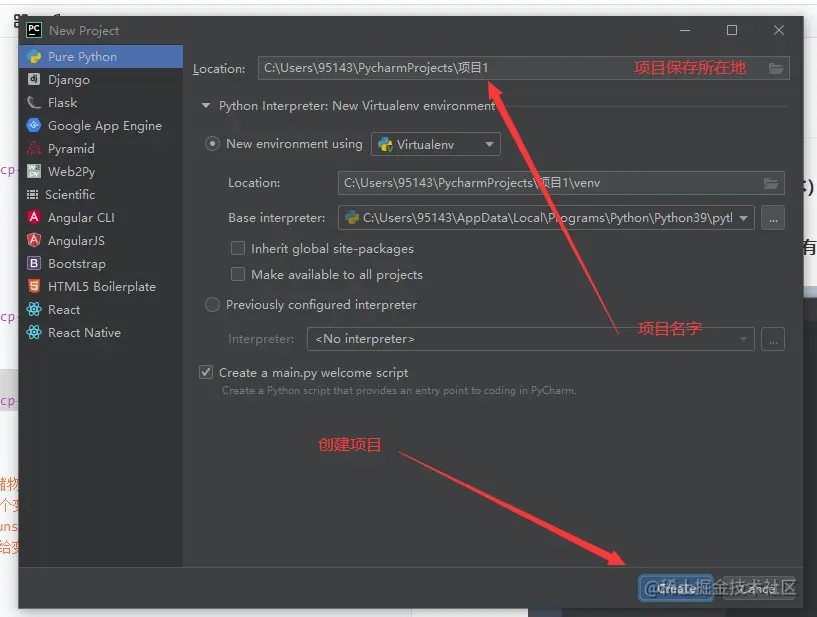
Task: Select Django project type
Action: 101,79
